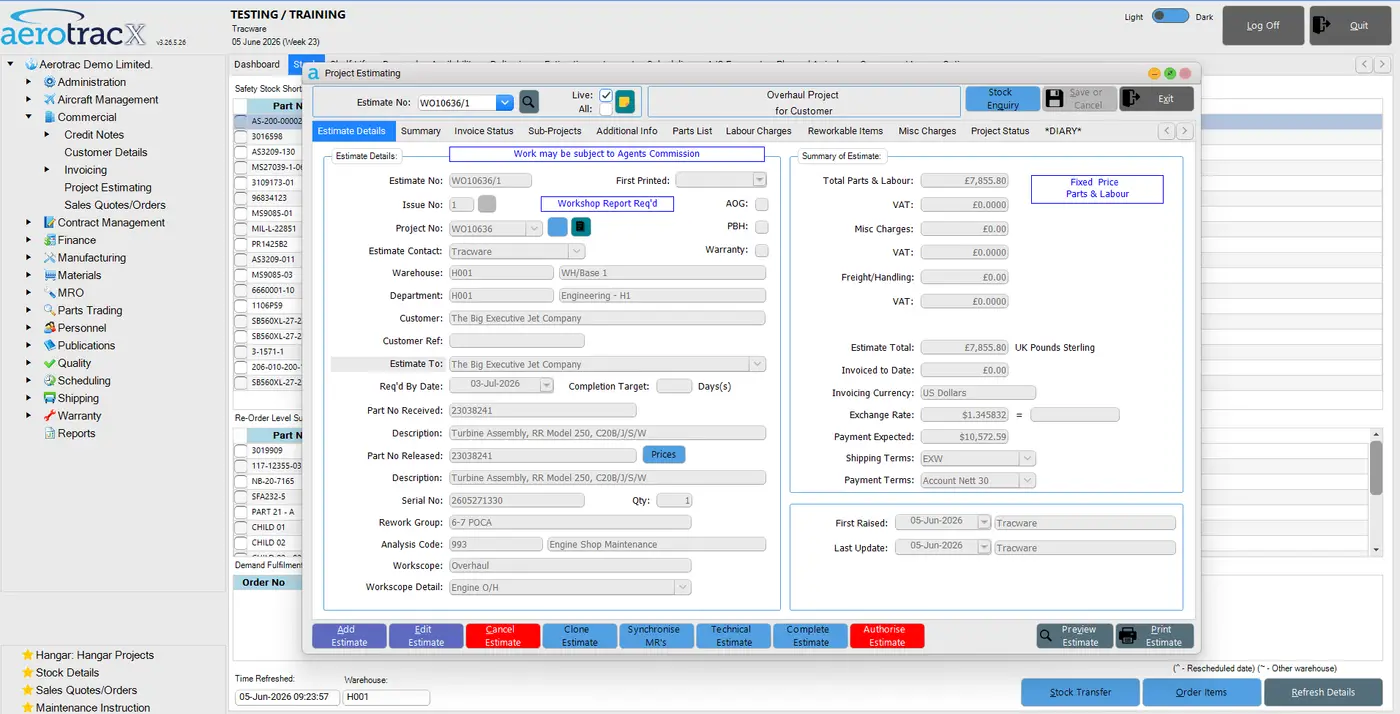1400x714 pixels.
Task: Open the yellow sticky note icon
Action: [624, 102]
